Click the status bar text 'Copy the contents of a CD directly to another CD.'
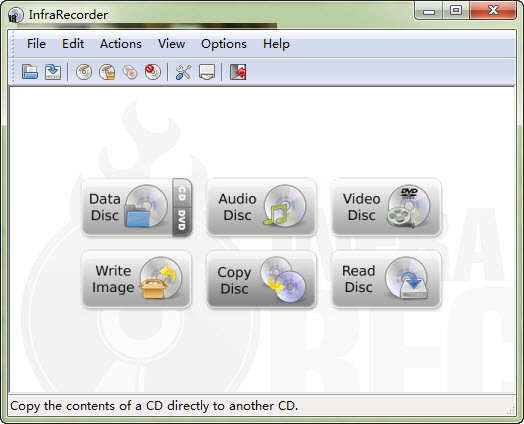Image resolution: width=524 pixels, height=424 pixels. click(154, 406)
